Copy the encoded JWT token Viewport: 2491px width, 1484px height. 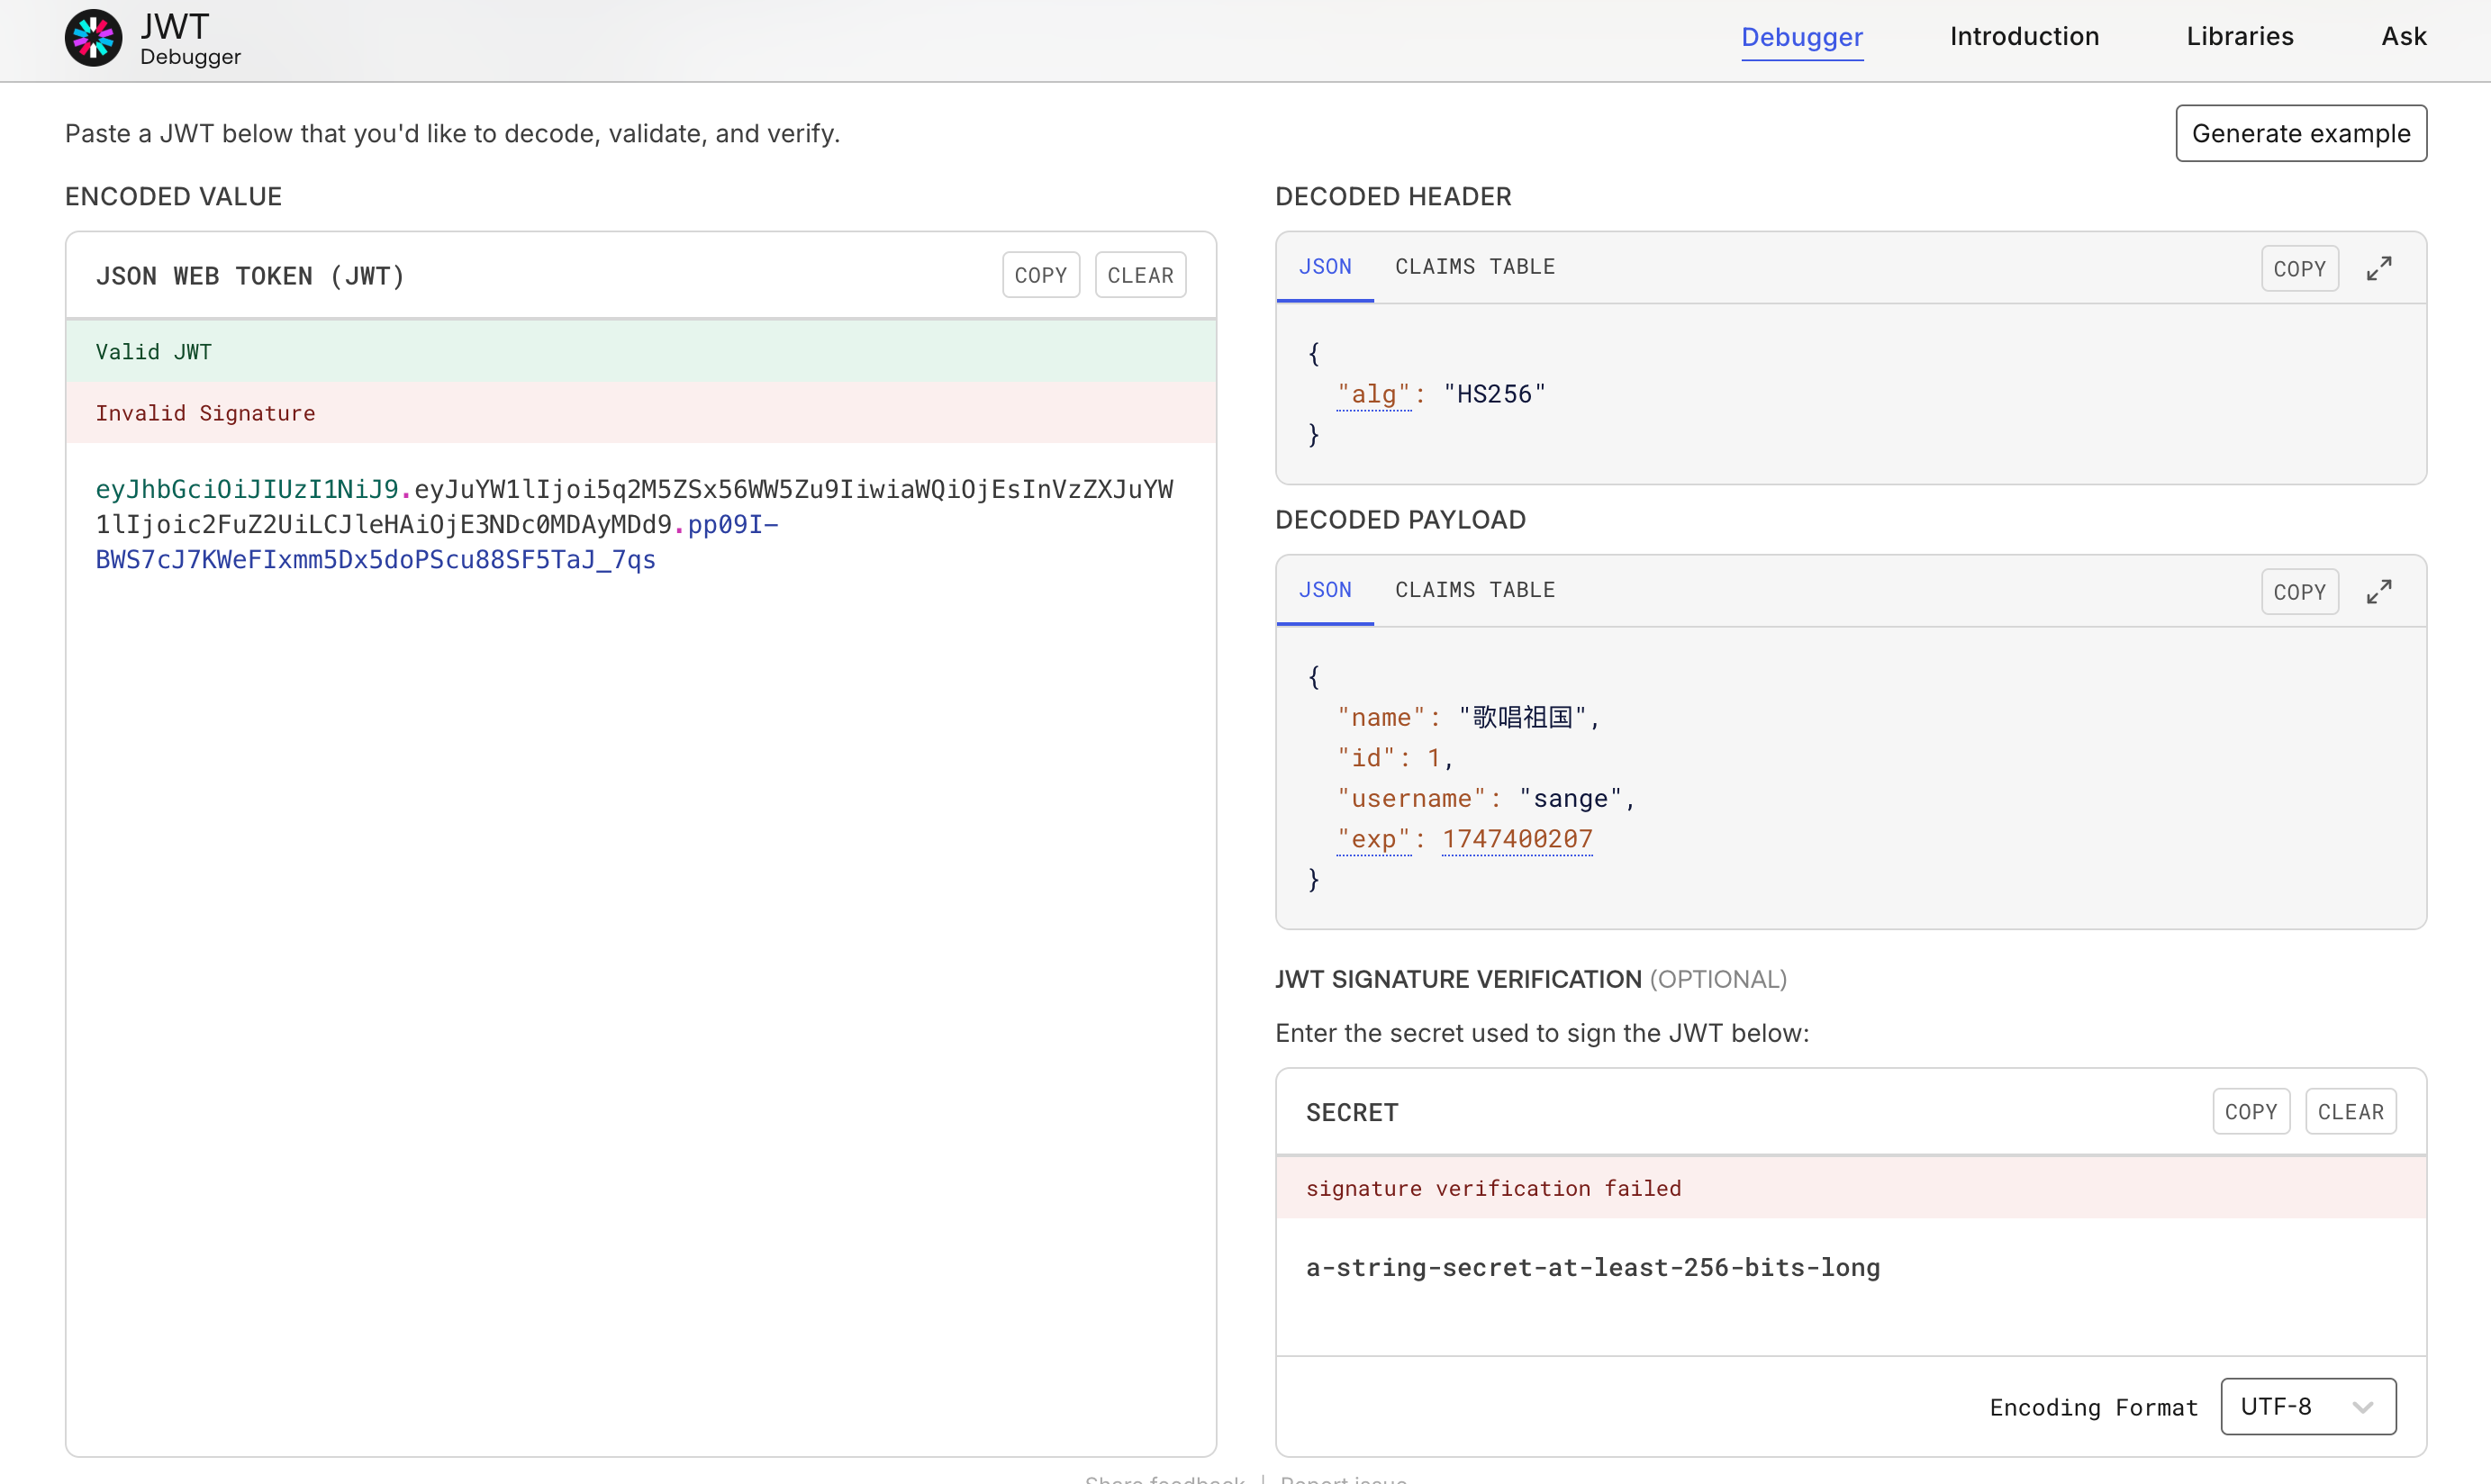point(1040,275)
